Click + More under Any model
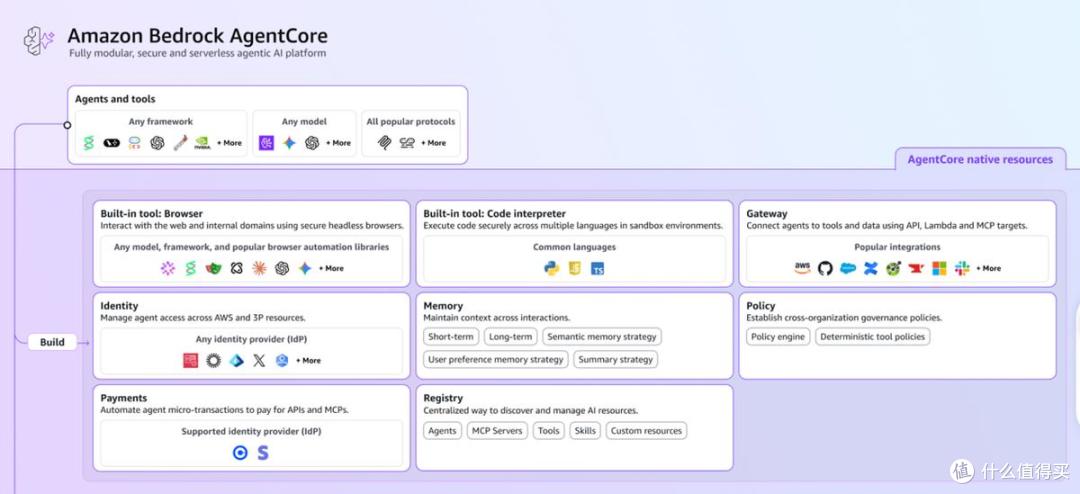This screenshot has height=494, width=1080. (338, 143)
